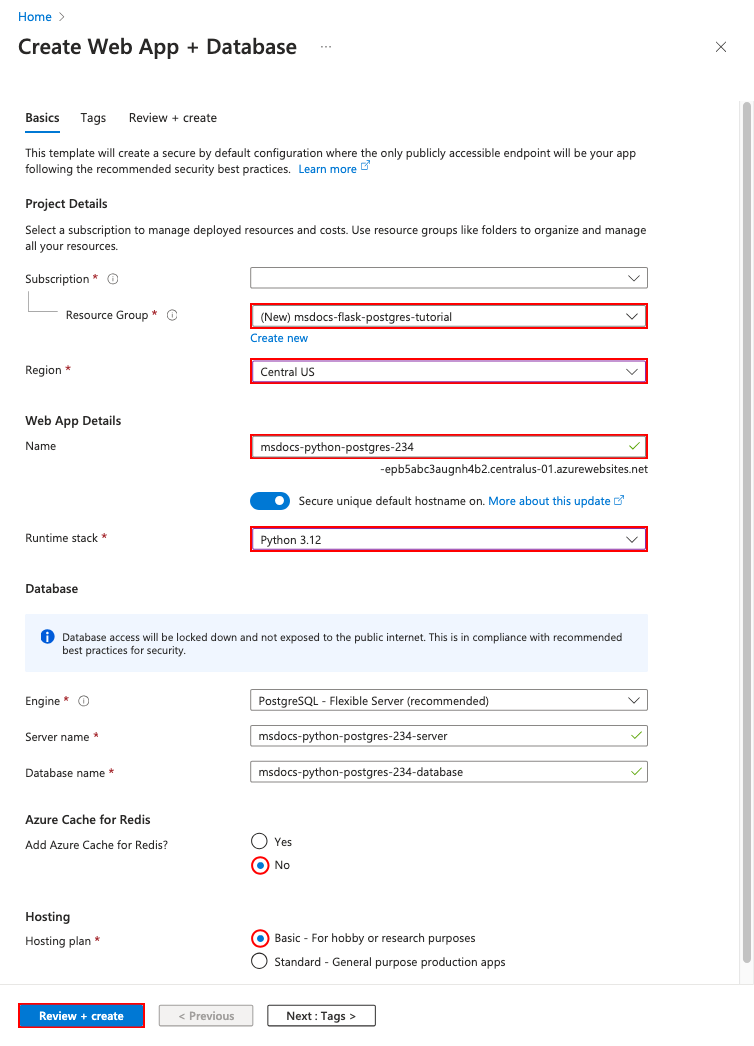The width and height of the screenshot is (754, 1046).
Task: Switch to the Tags tab
Action: pyautogui.click(x=93, y=118)
